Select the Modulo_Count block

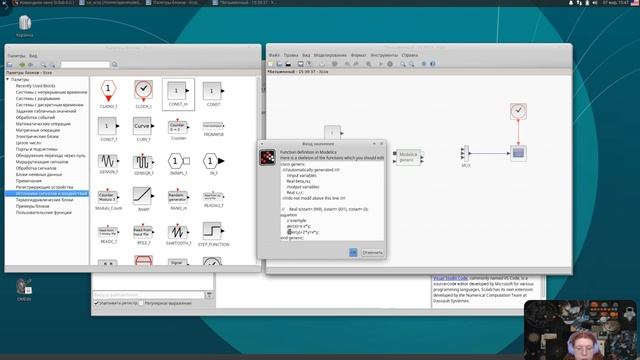pos(108,199)
